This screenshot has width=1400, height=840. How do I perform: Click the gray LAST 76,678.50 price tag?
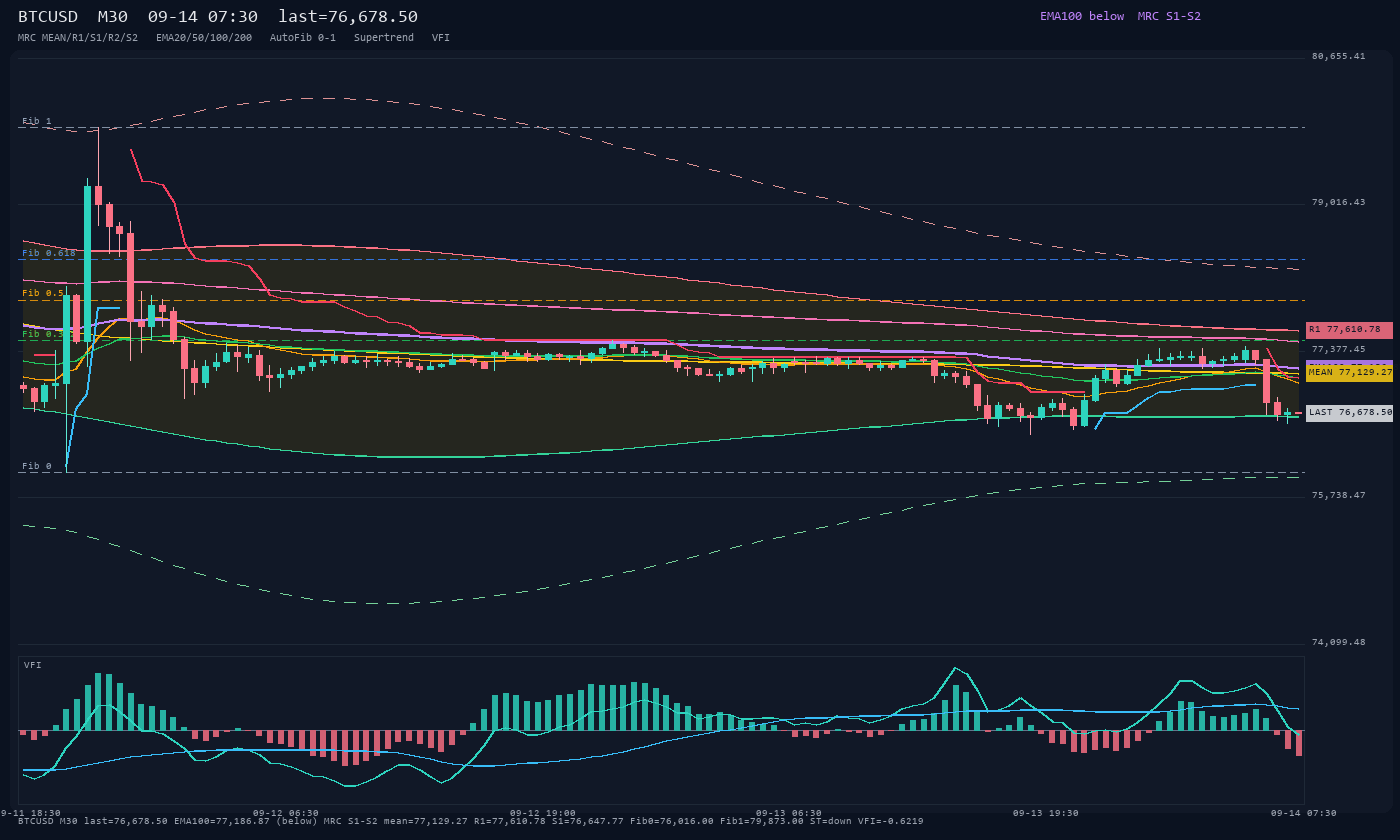tap(1349, 412)
